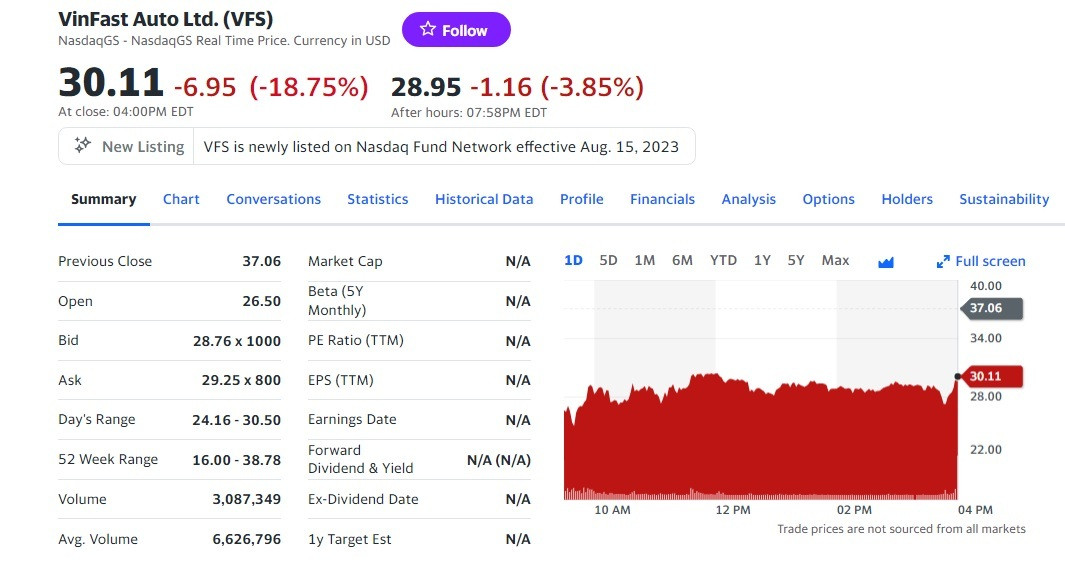
Task: Open the Financials tab
Action: tap(662, 199)
